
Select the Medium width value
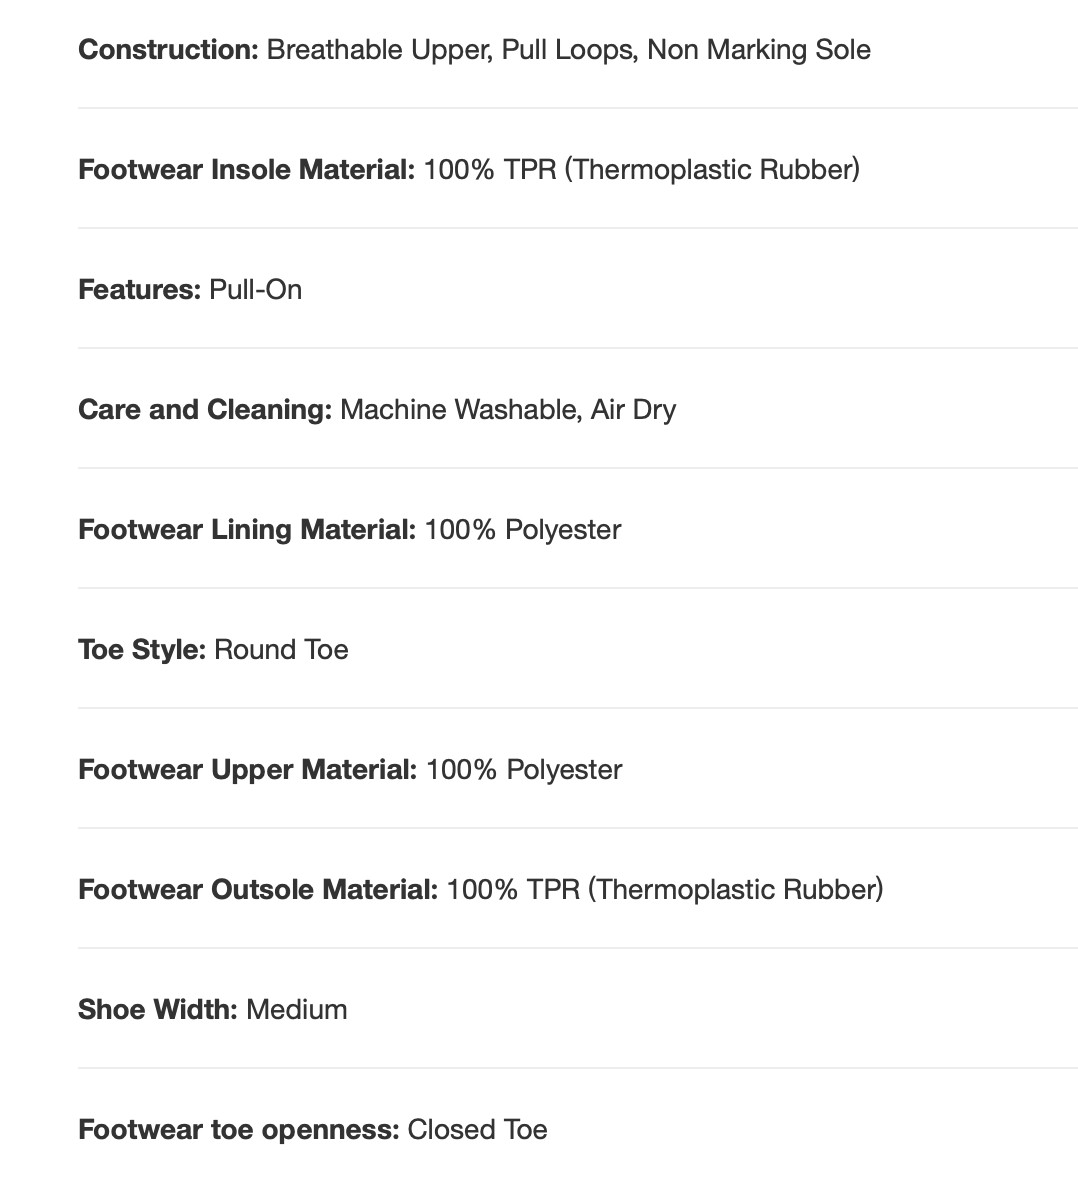(297, 1009)
